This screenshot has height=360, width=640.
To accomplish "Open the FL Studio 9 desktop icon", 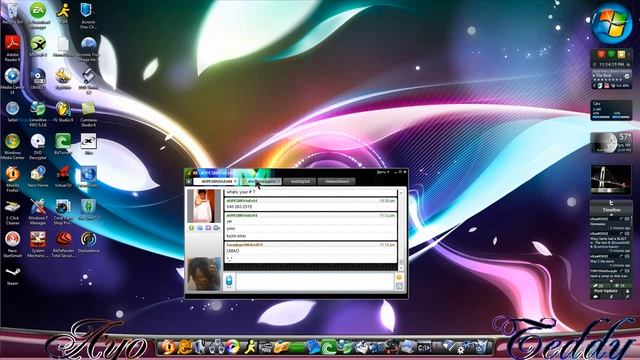I will click(x=63, y=112).
